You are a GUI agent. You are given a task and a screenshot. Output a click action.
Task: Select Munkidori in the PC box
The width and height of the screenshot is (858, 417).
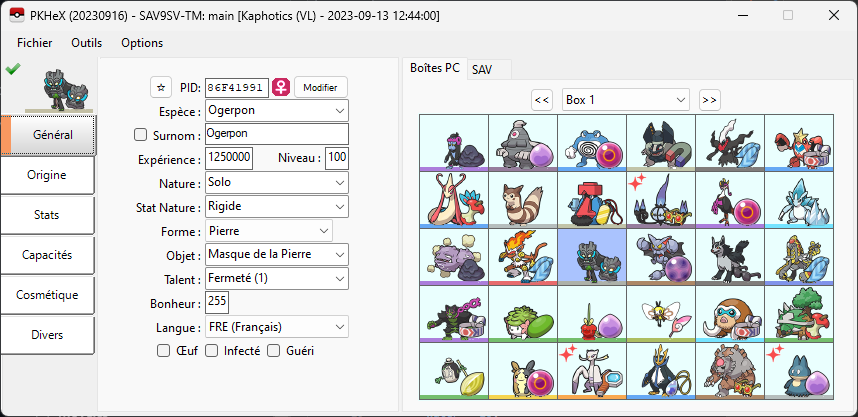coord(454,143)
